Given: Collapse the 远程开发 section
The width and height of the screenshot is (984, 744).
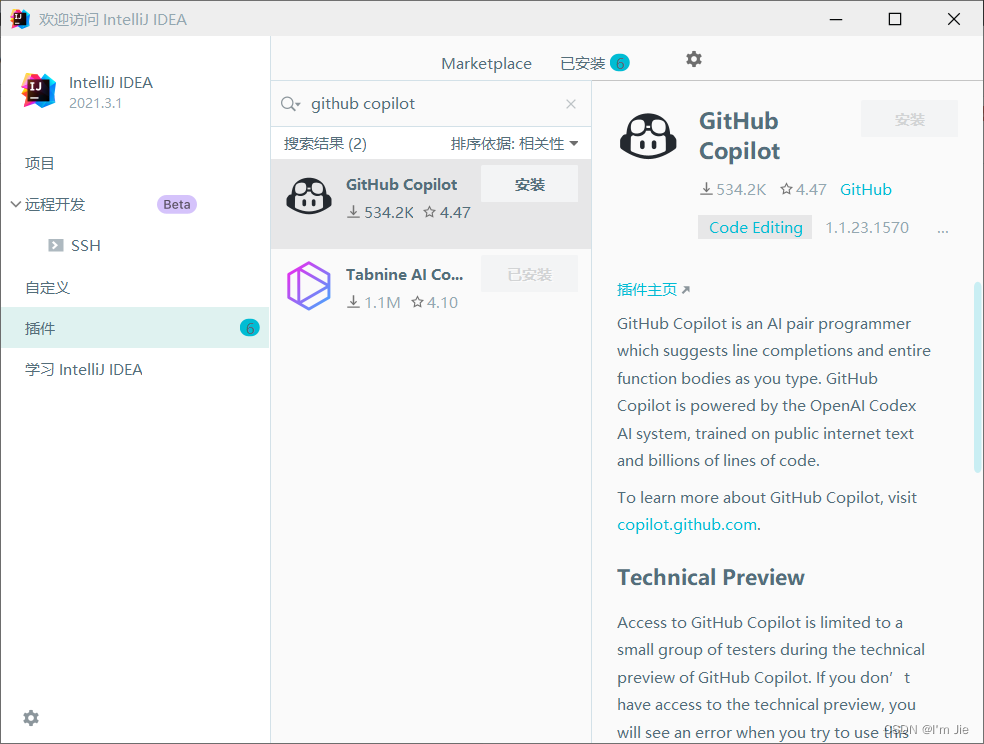Looking at the screenshot, I should [x=14, y=204].
